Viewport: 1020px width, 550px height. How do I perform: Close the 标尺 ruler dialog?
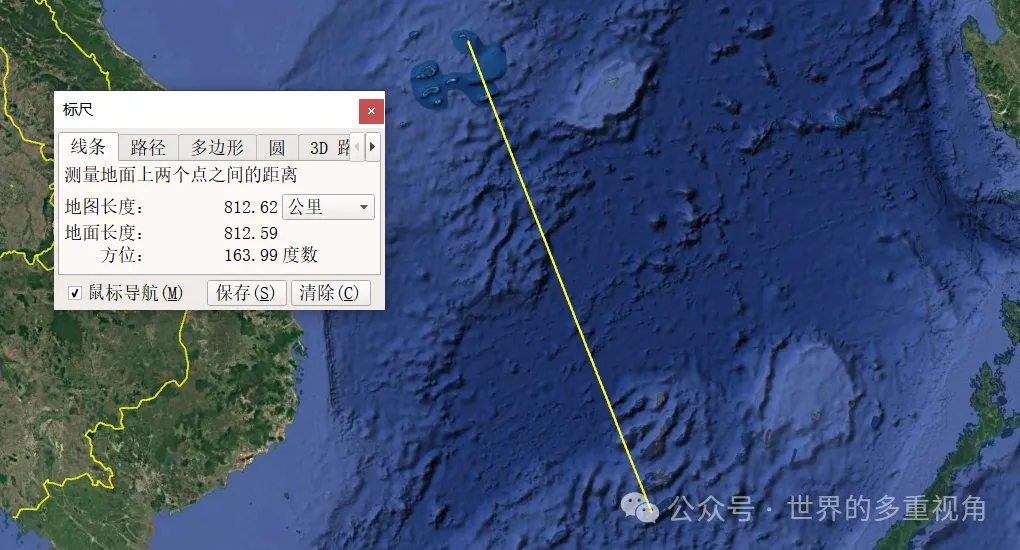371,111
